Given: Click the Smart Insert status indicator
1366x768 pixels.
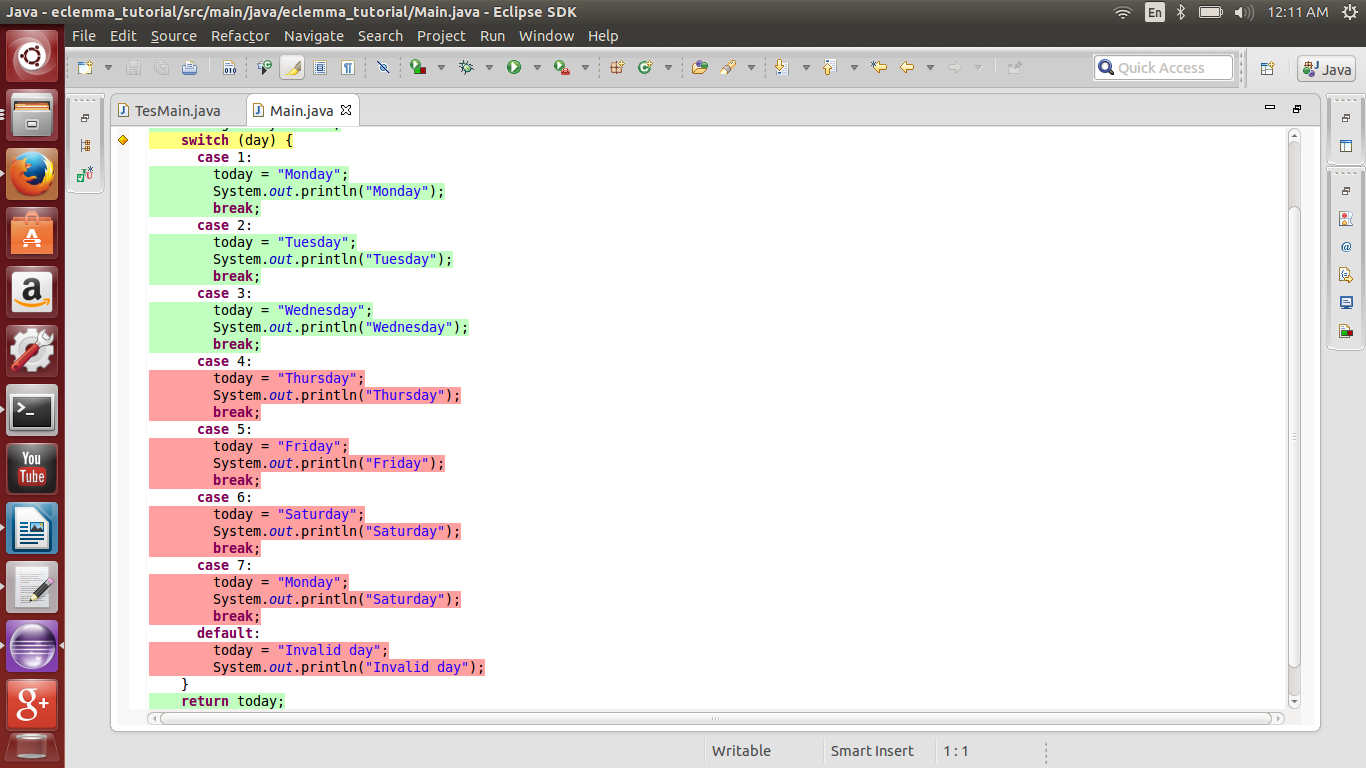Looking at the screenshot, I should pos(872,751).
